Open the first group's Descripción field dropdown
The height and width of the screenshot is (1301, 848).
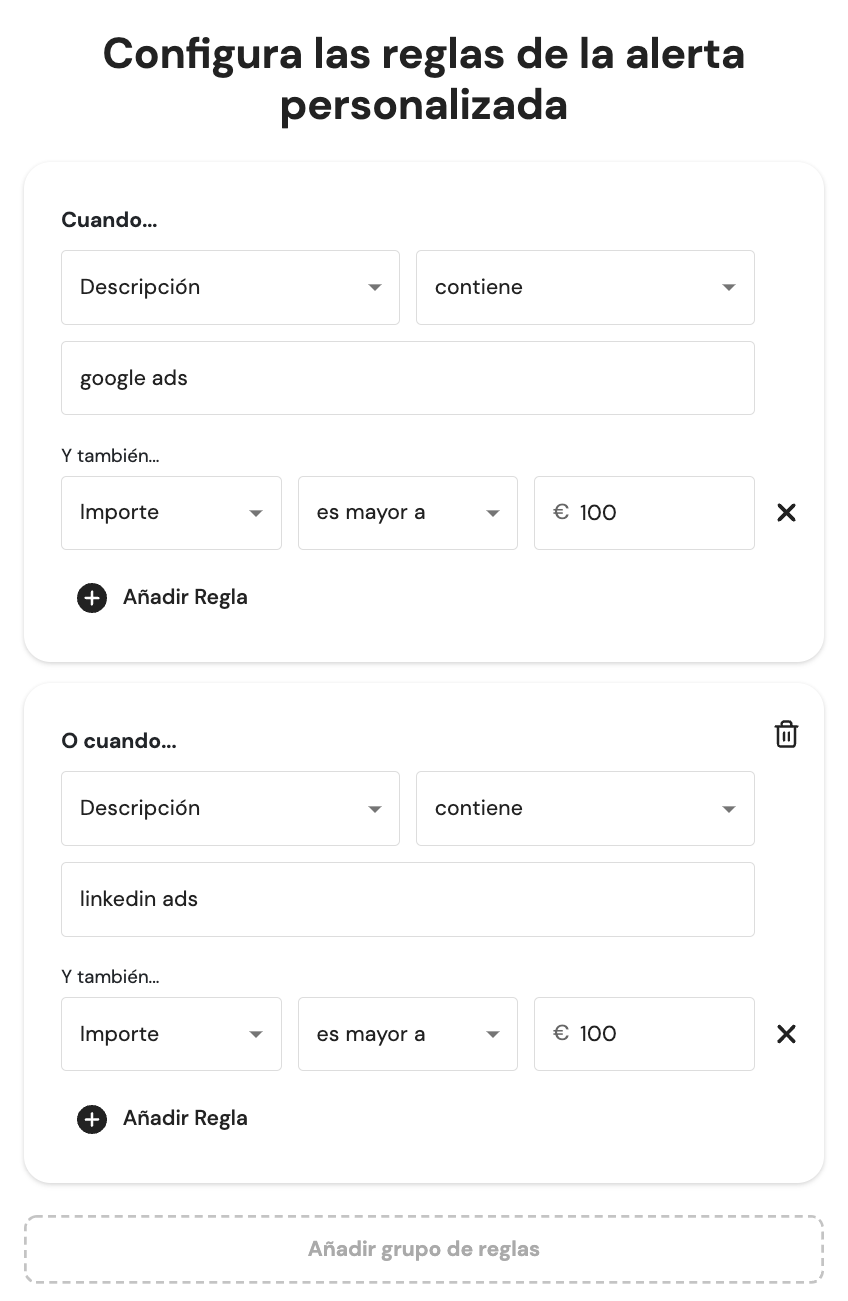click(230, 288)
